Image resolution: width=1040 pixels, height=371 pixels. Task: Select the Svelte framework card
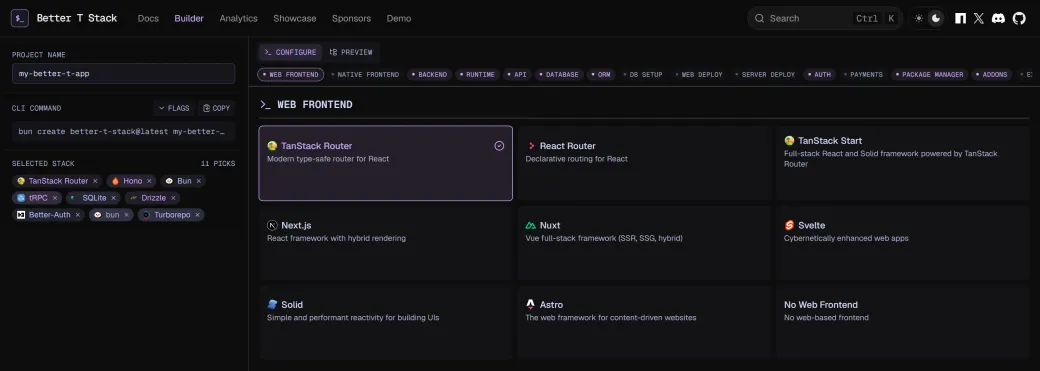[903, 243]
